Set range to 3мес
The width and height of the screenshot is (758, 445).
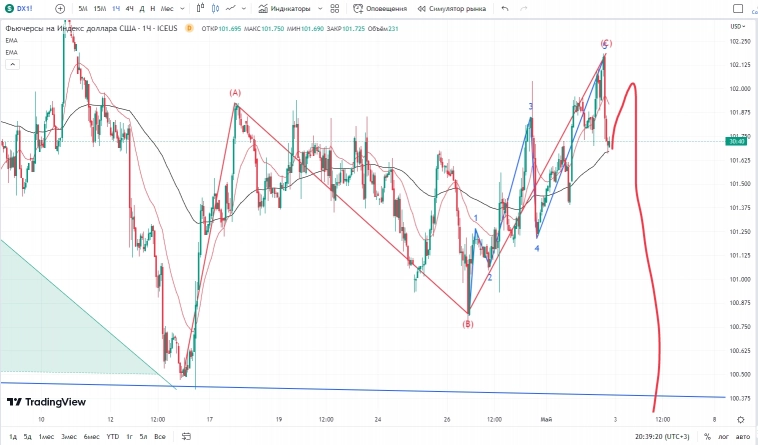coord(69,437)
